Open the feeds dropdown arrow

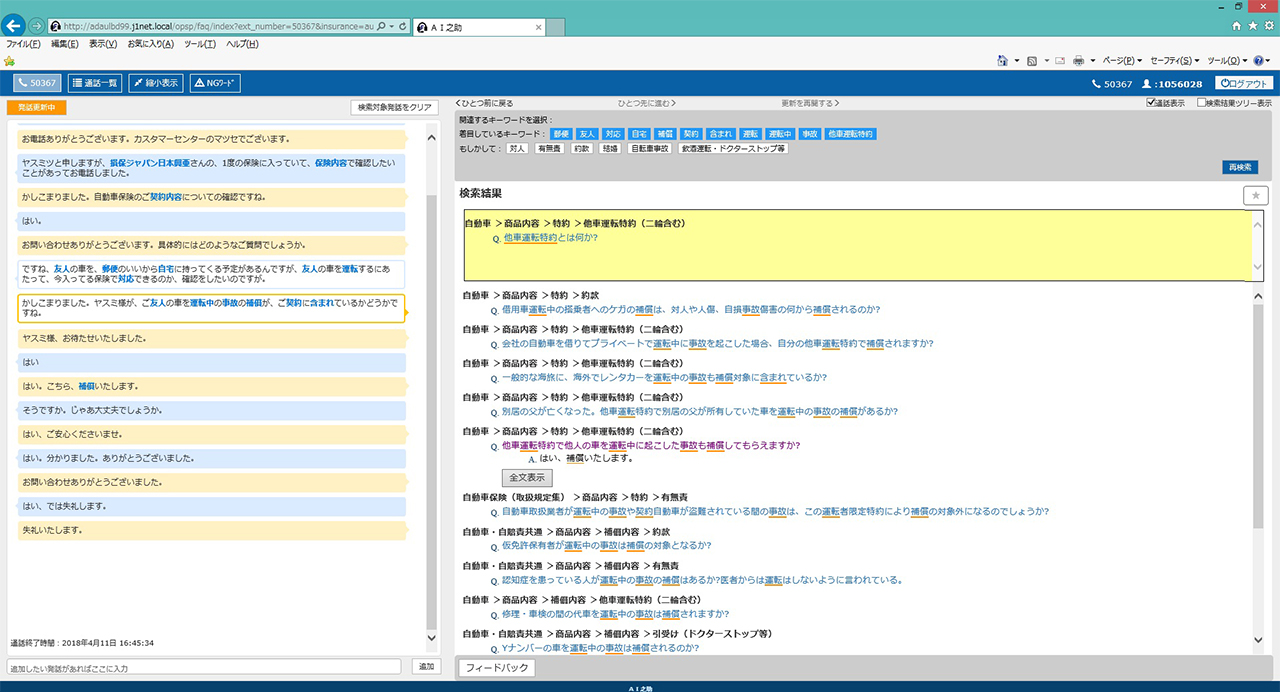(1045, 60)
